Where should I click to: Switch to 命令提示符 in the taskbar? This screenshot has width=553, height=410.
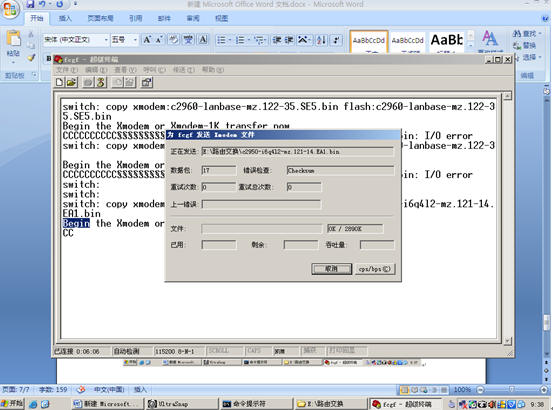point(256,404)
